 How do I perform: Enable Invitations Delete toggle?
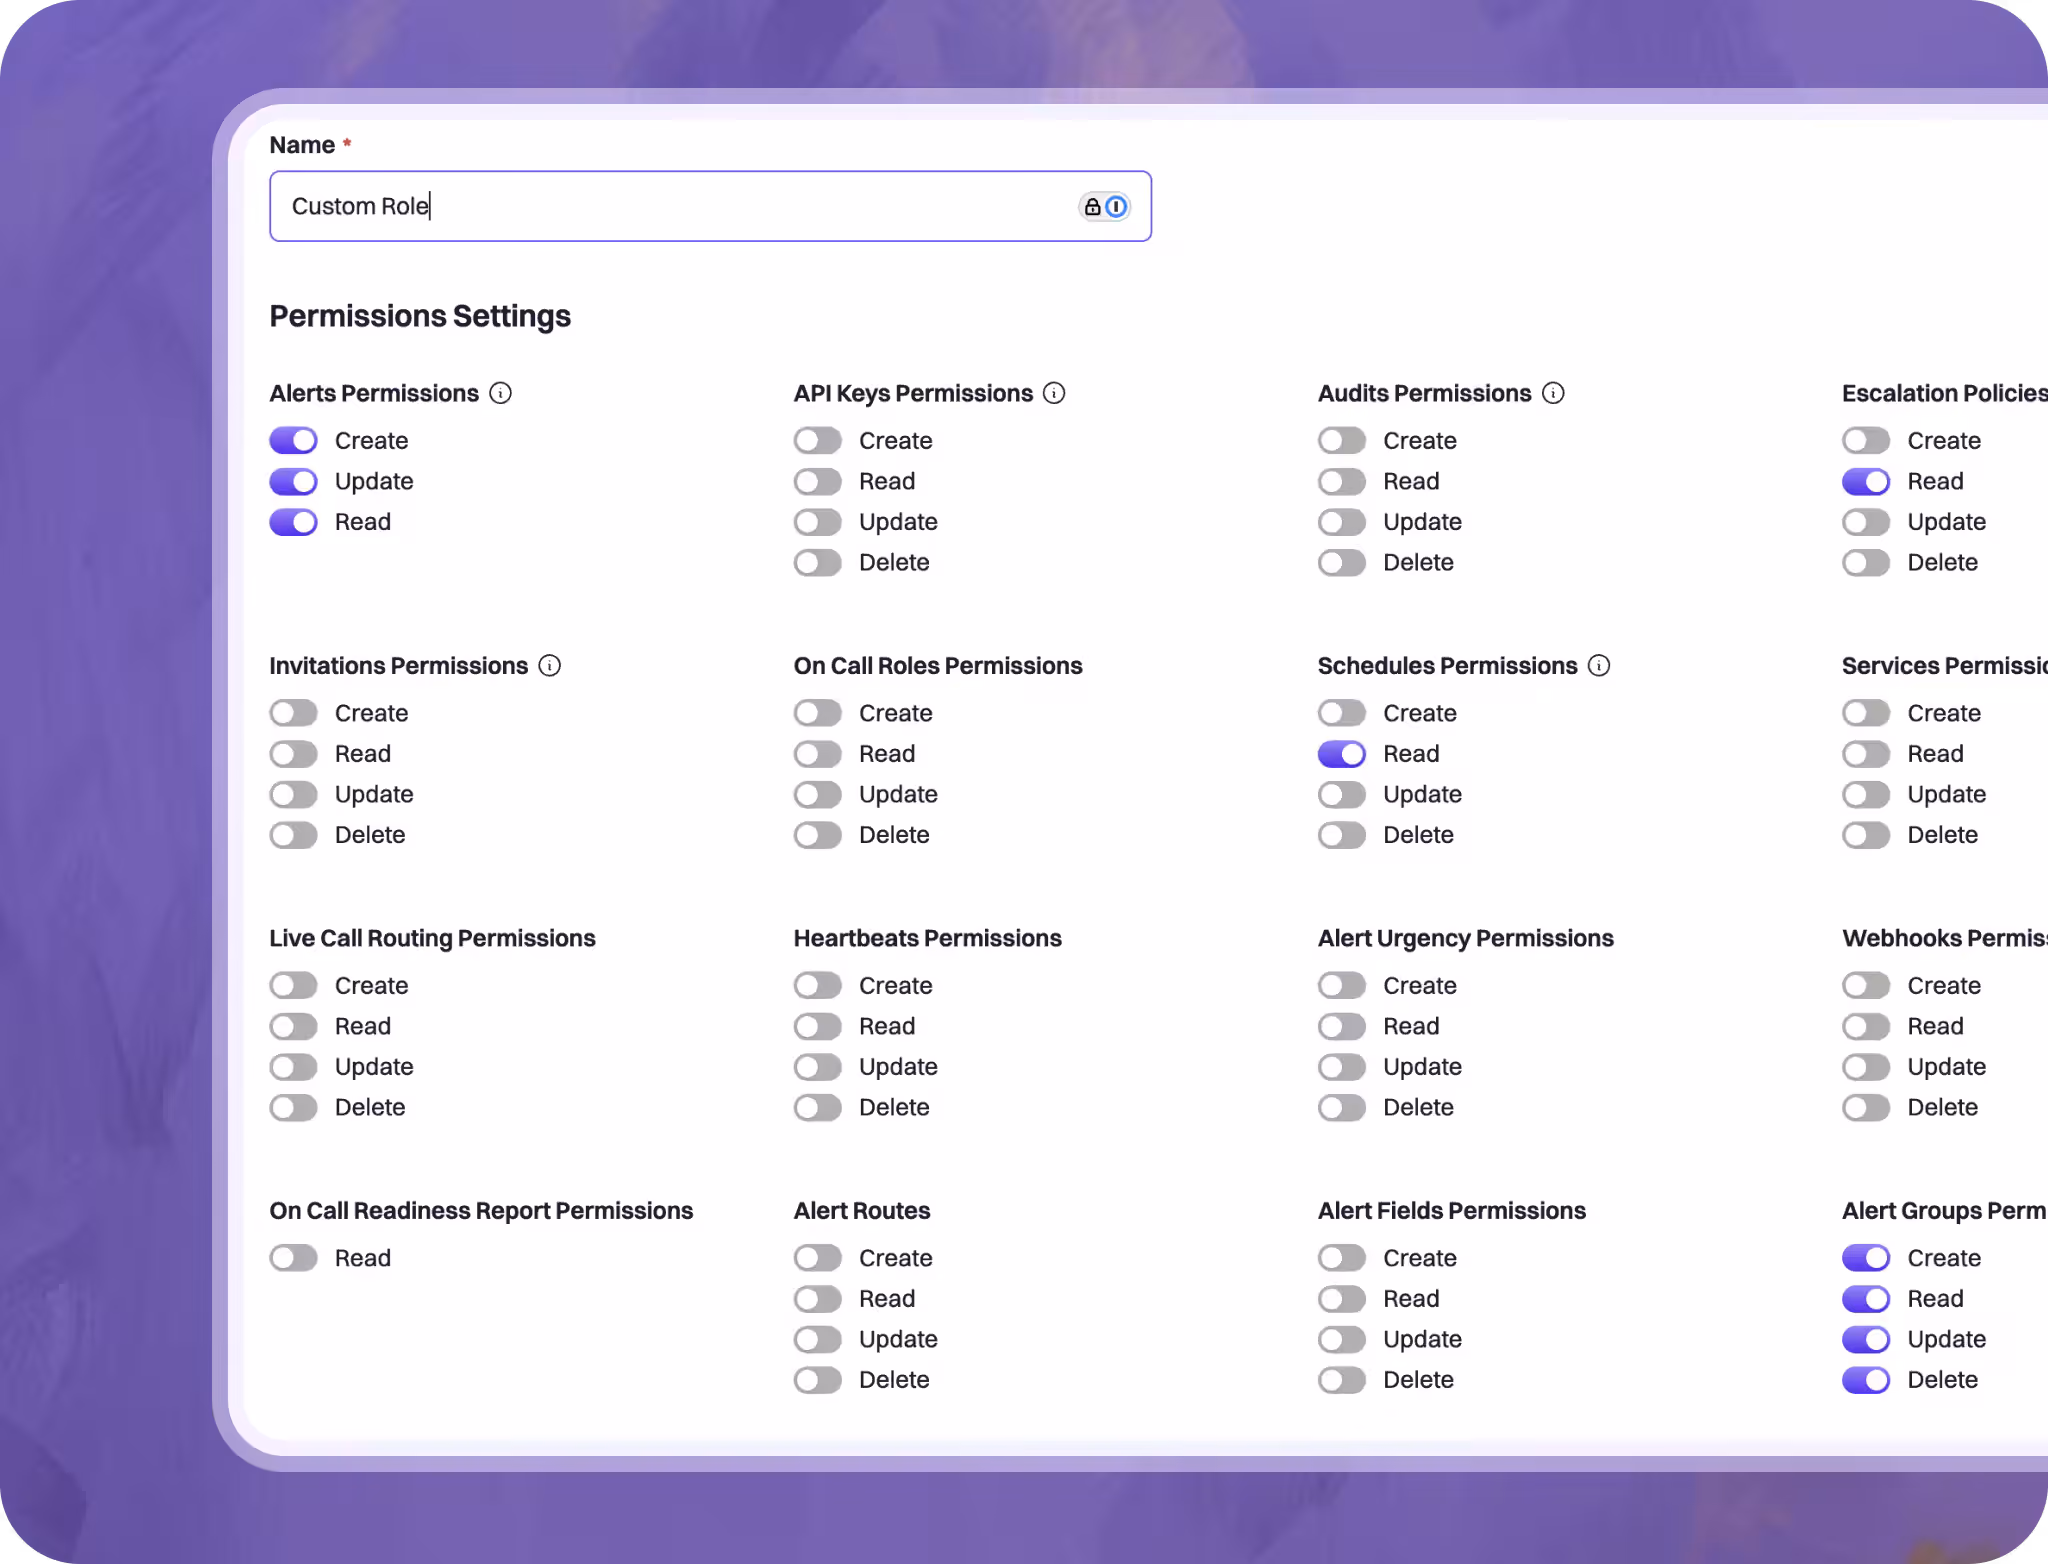point(293,835)
